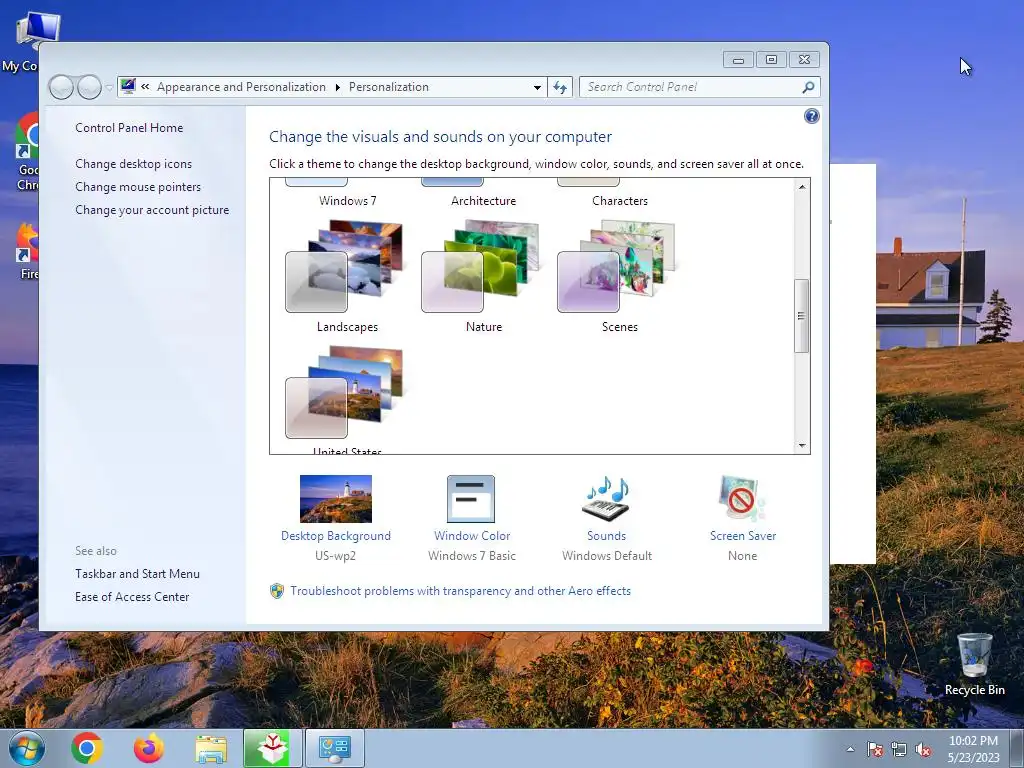
Task: Select the Characters theme label
Action: (x=620, y=200)
